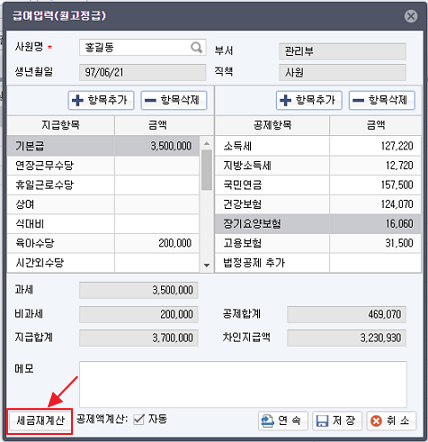The width and height of the screenshot is (428, 442).
Task: Click the 31,500 employment insurance amount
Action: click(375, 243)
